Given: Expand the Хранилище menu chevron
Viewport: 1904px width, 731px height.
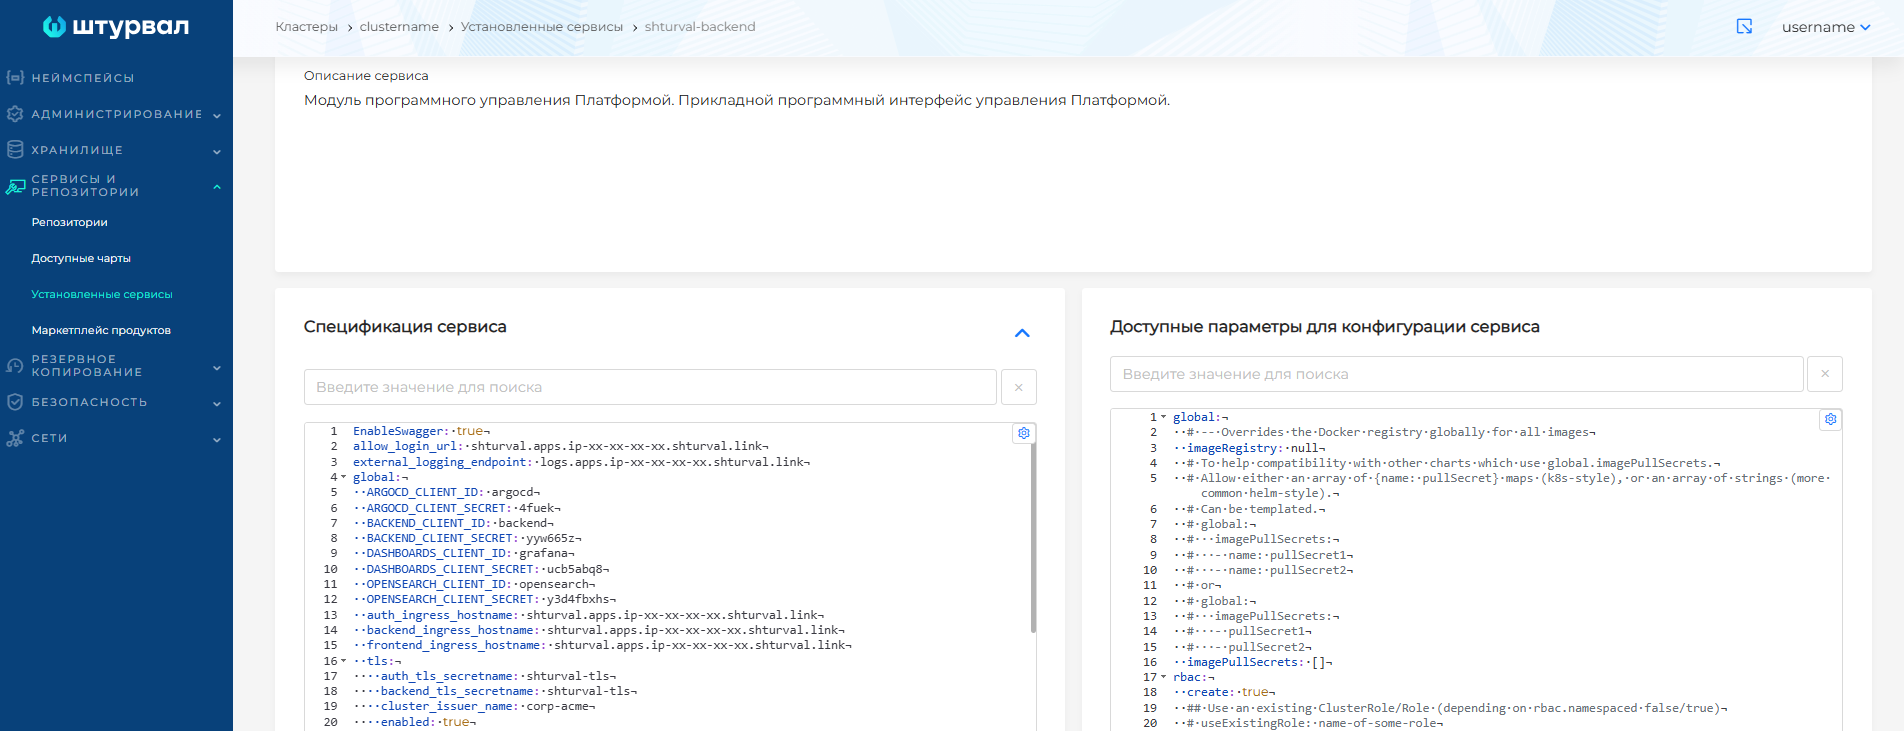Looking at the screenshot, I should [217, 152].
